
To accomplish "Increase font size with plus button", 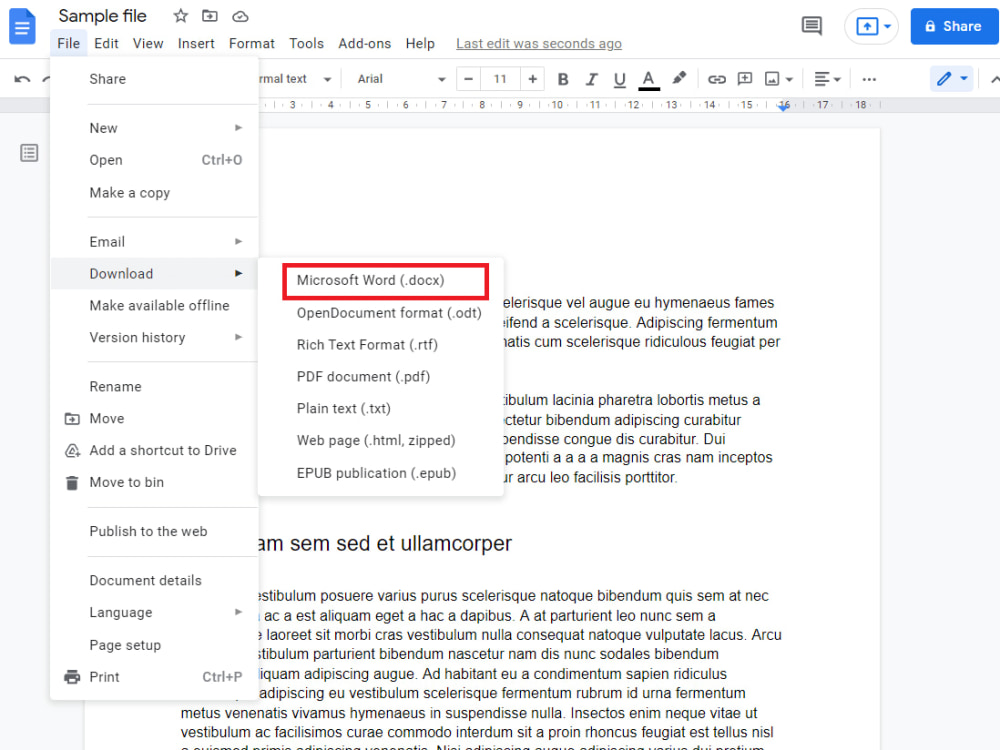I will 533,79.
